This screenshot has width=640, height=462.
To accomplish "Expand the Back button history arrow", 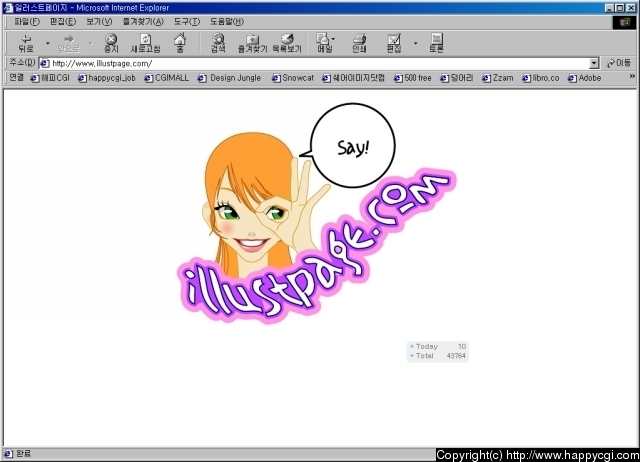I will point(48,43).
